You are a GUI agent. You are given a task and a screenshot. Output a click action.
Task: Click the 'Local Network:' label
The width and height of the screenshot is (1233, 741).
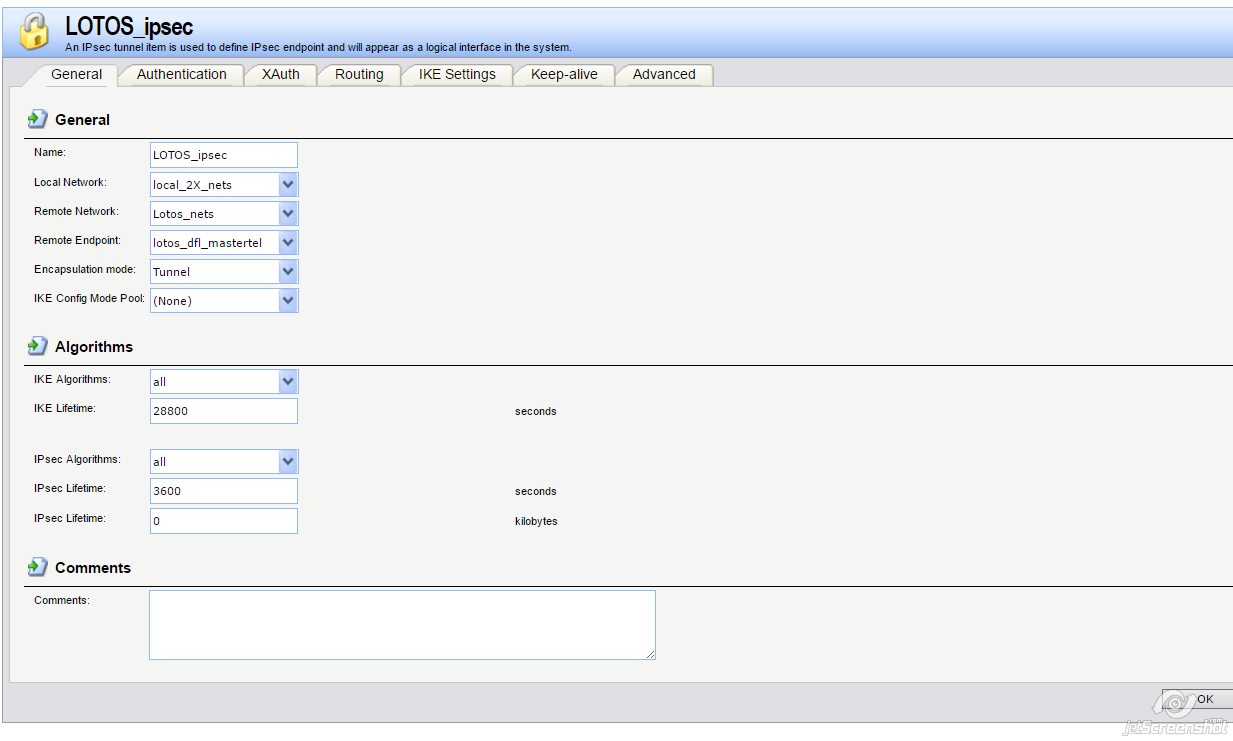pyautogui.click(x=70, y=182)
